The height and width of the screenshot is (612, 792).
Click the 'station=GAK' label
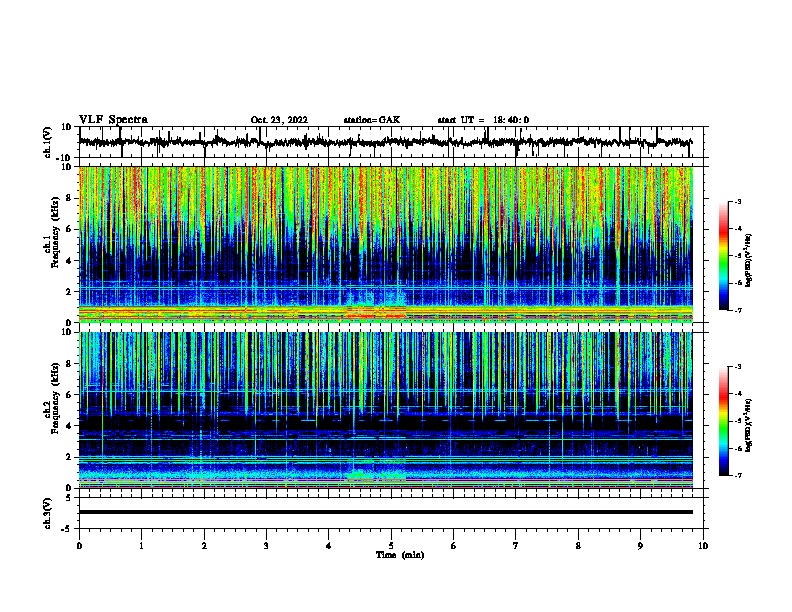372,120
